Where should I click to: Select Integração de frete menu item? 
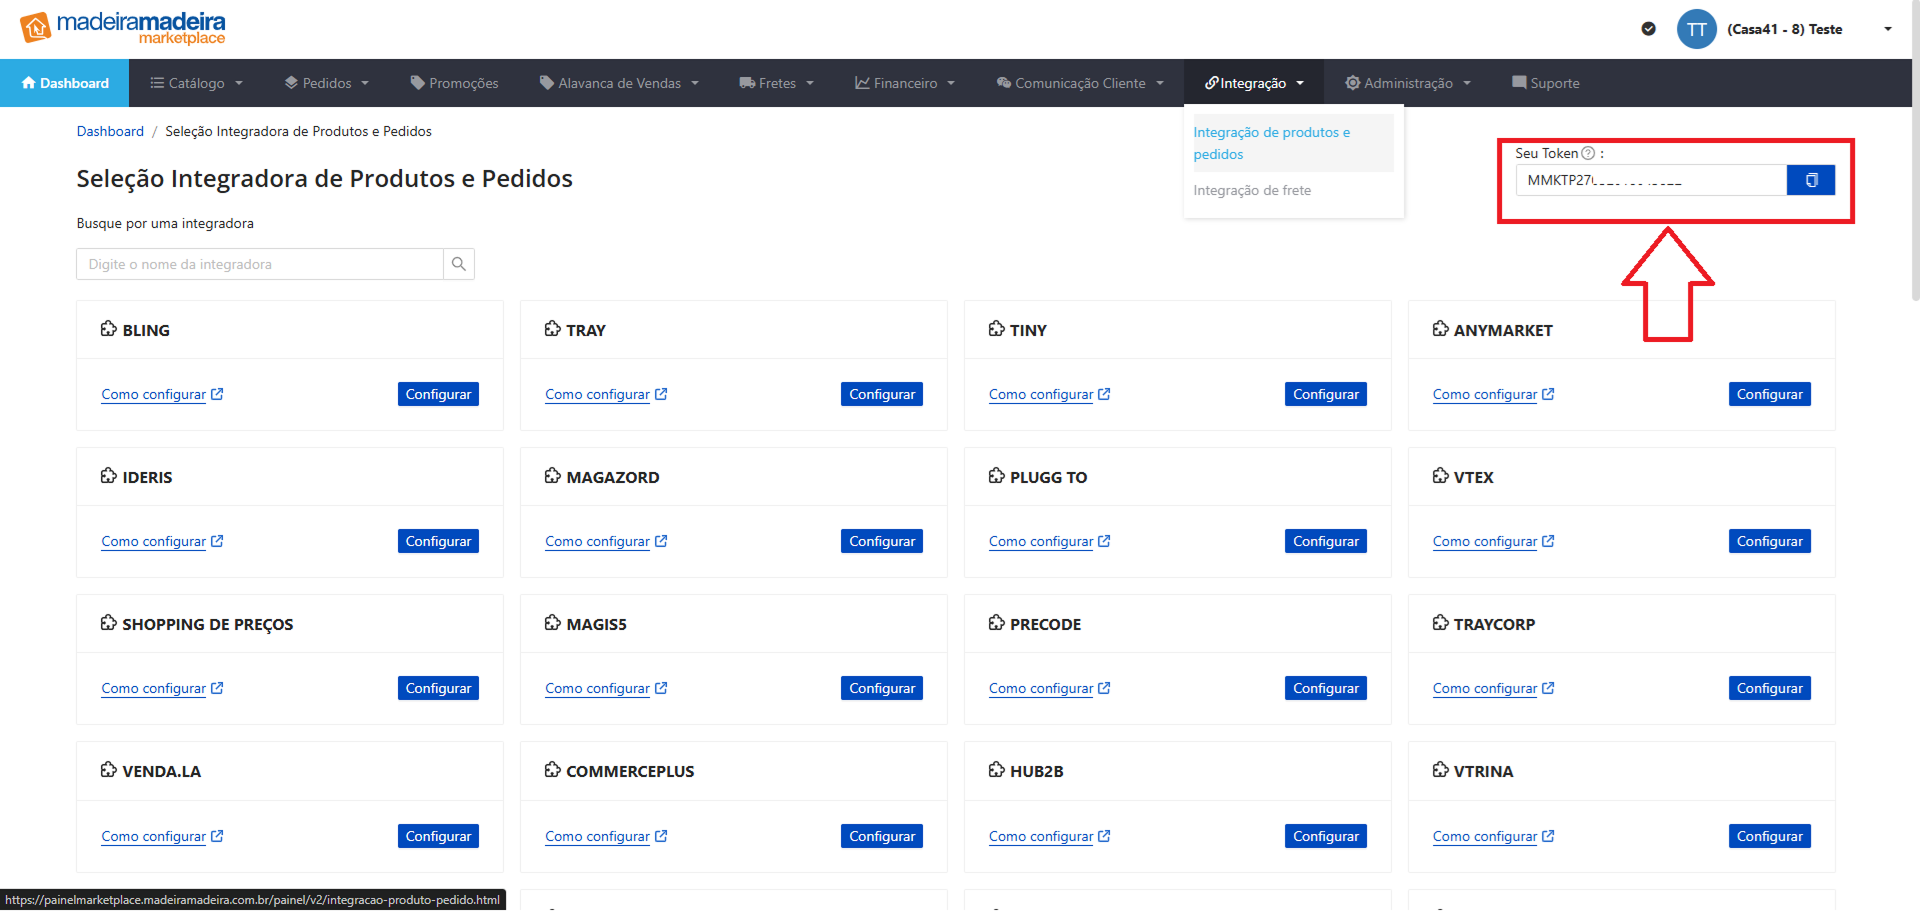[x=1252, y=190]
